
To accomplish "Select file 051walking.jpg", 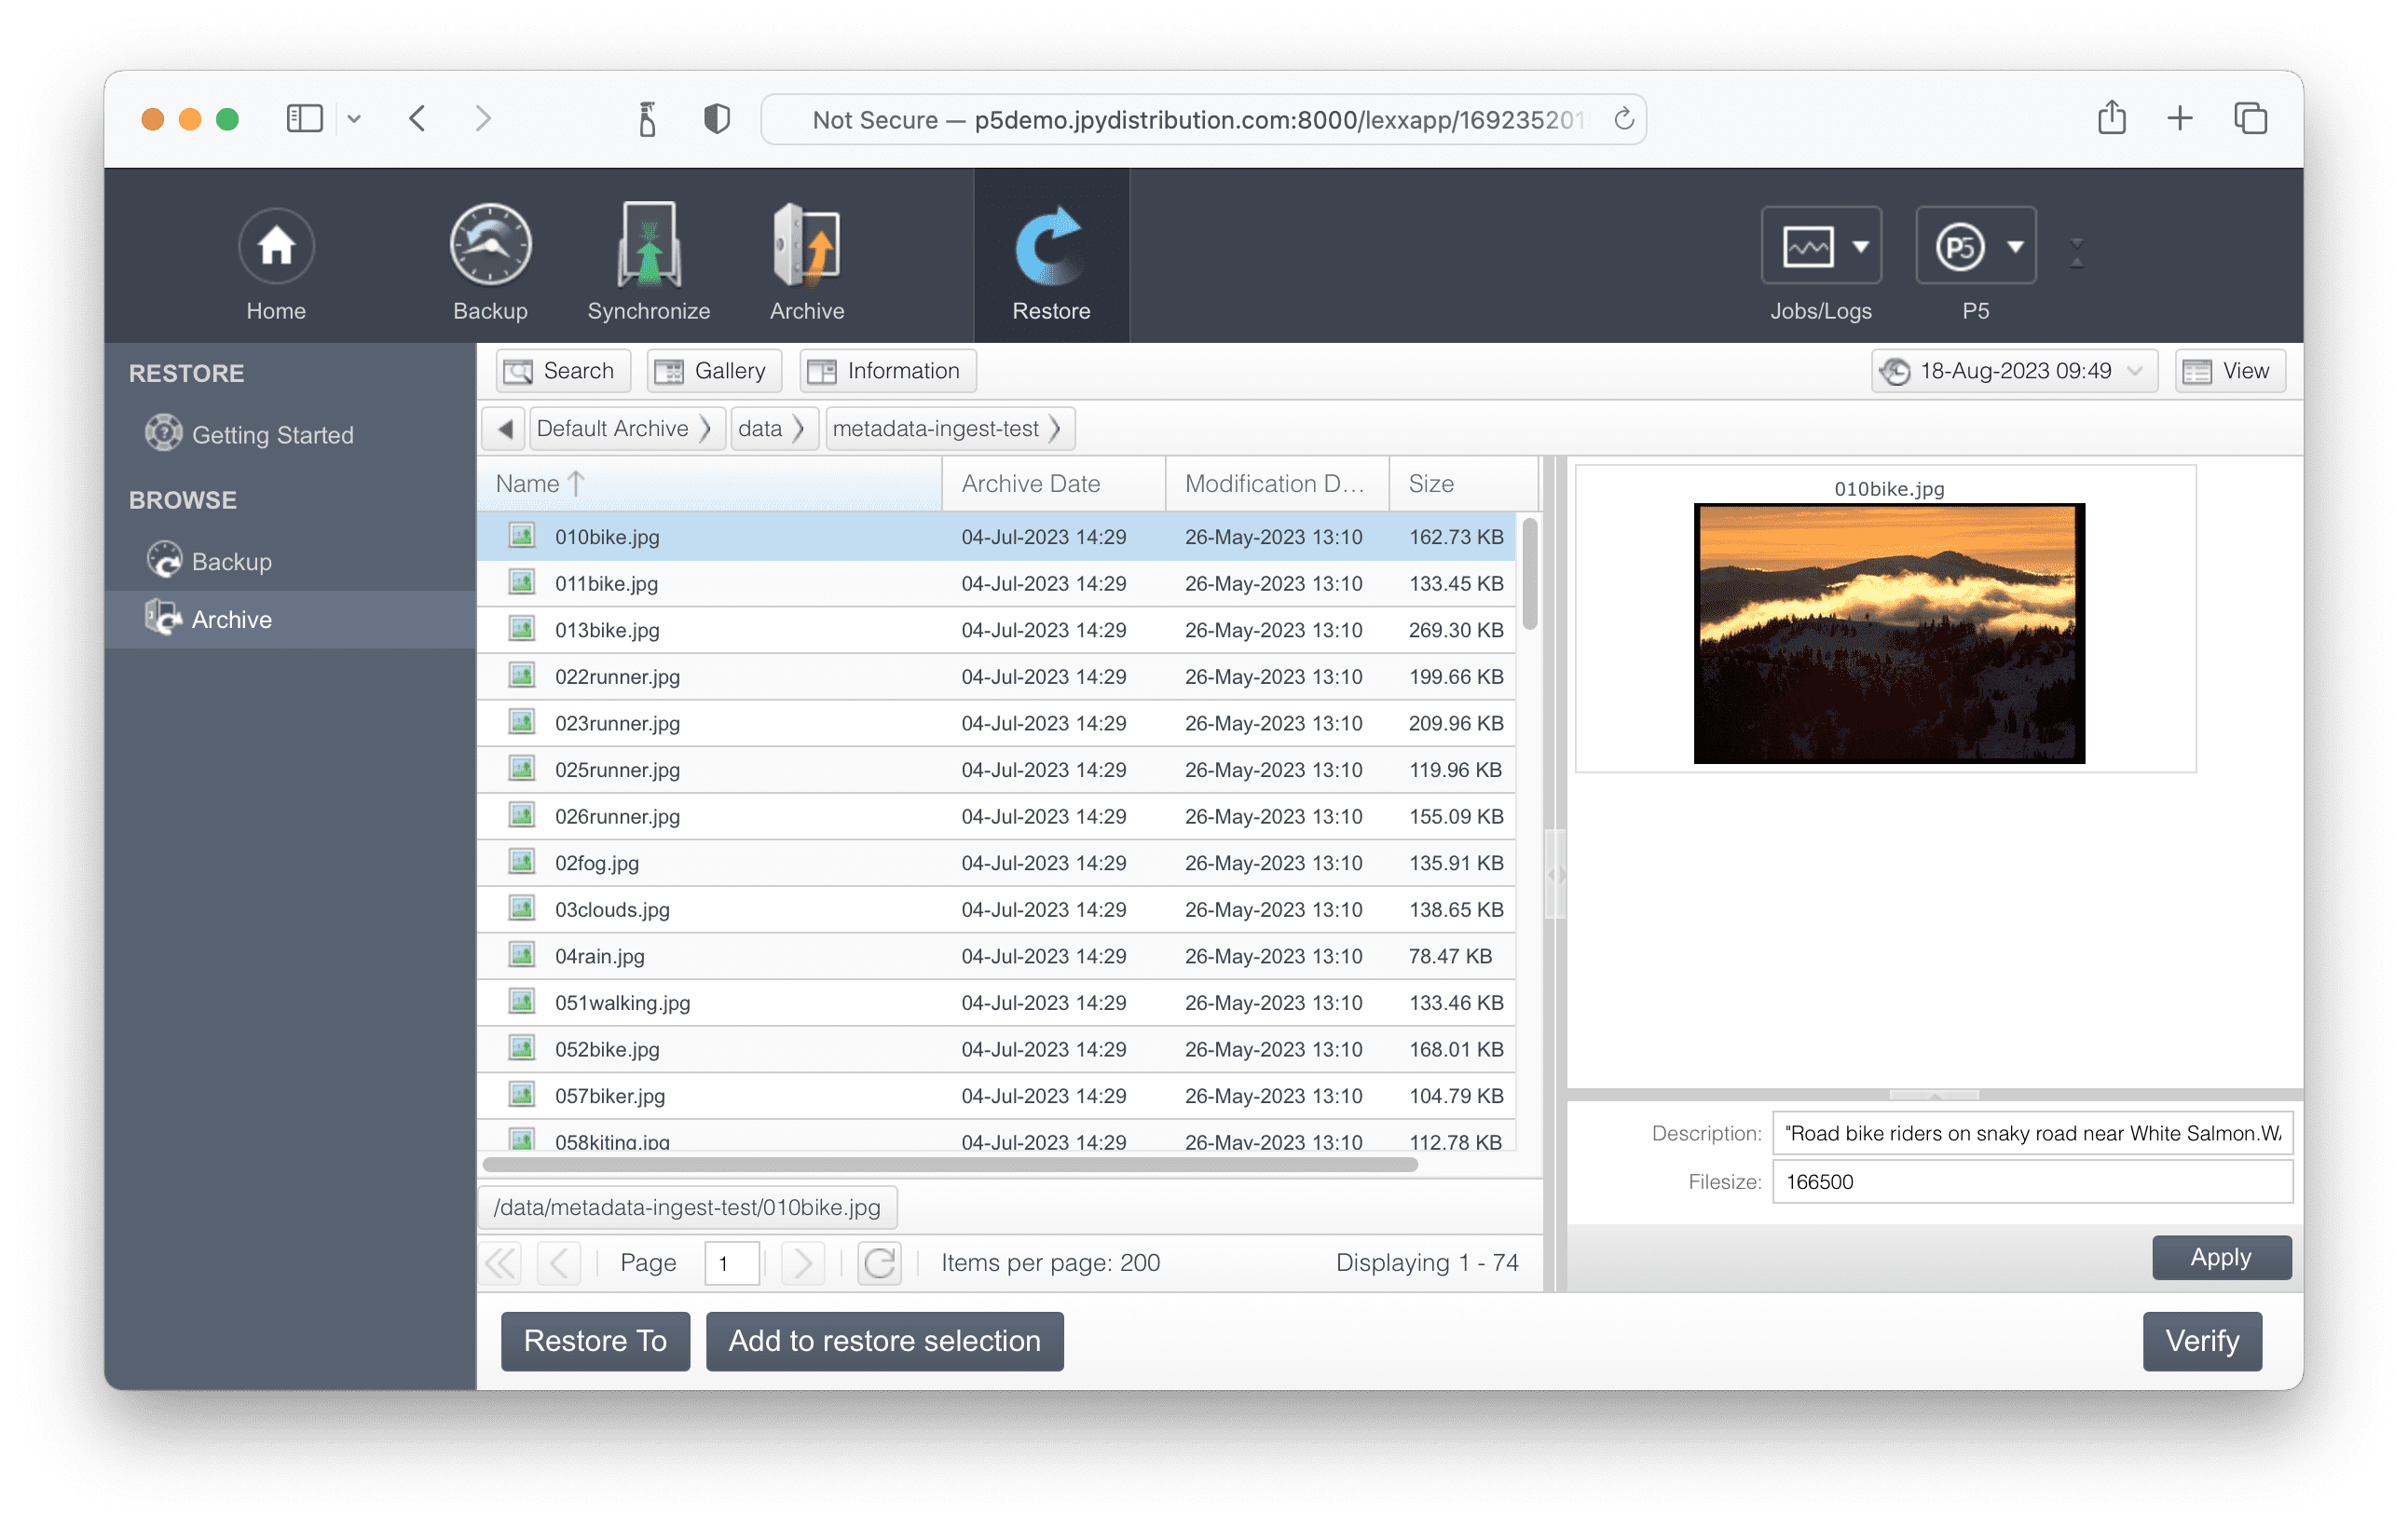I will click(996, 1003).
